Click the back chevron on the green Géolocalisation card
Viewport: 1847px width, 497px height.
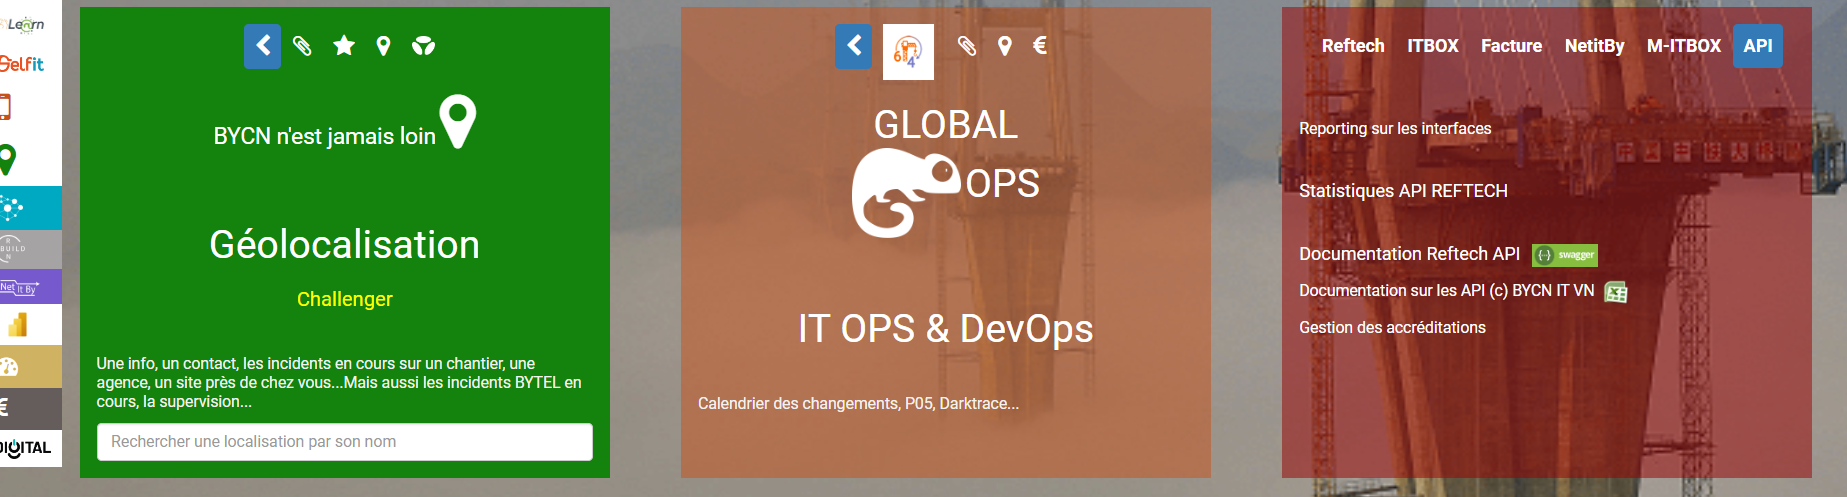click(x=263, y=46)
